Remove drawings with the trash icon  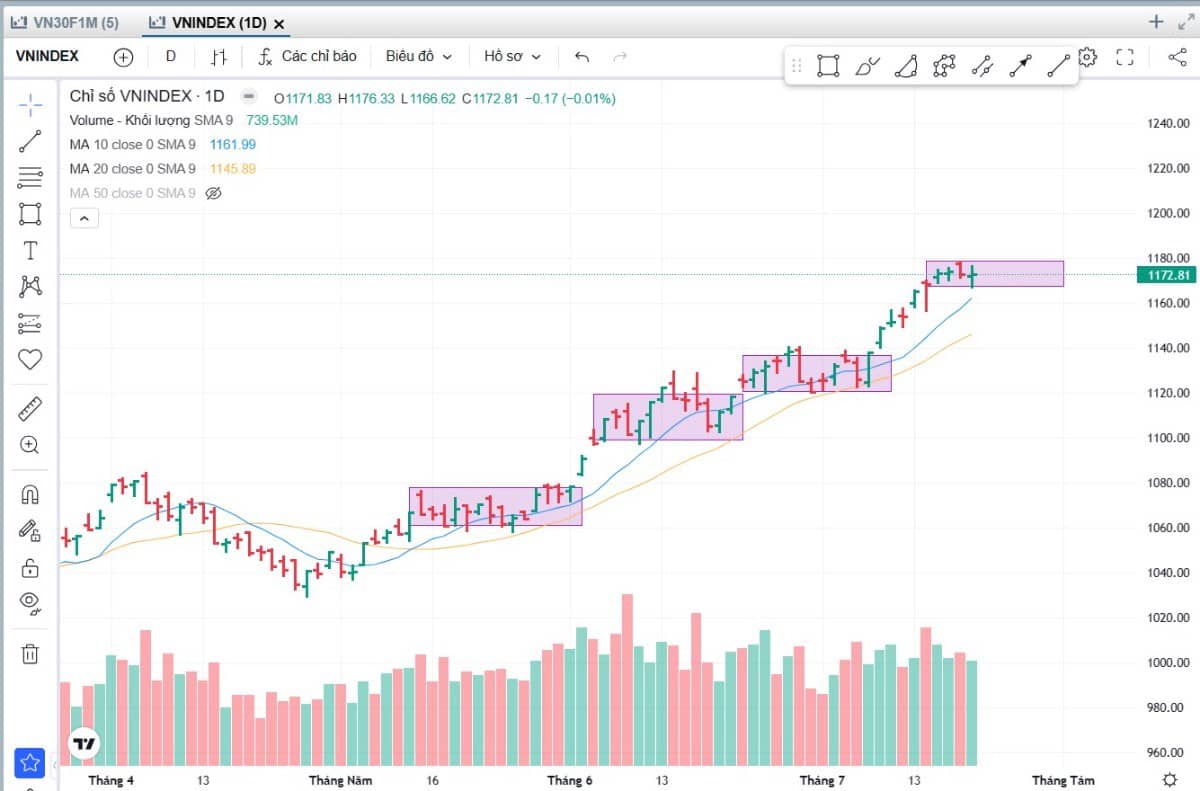(30, 654)
